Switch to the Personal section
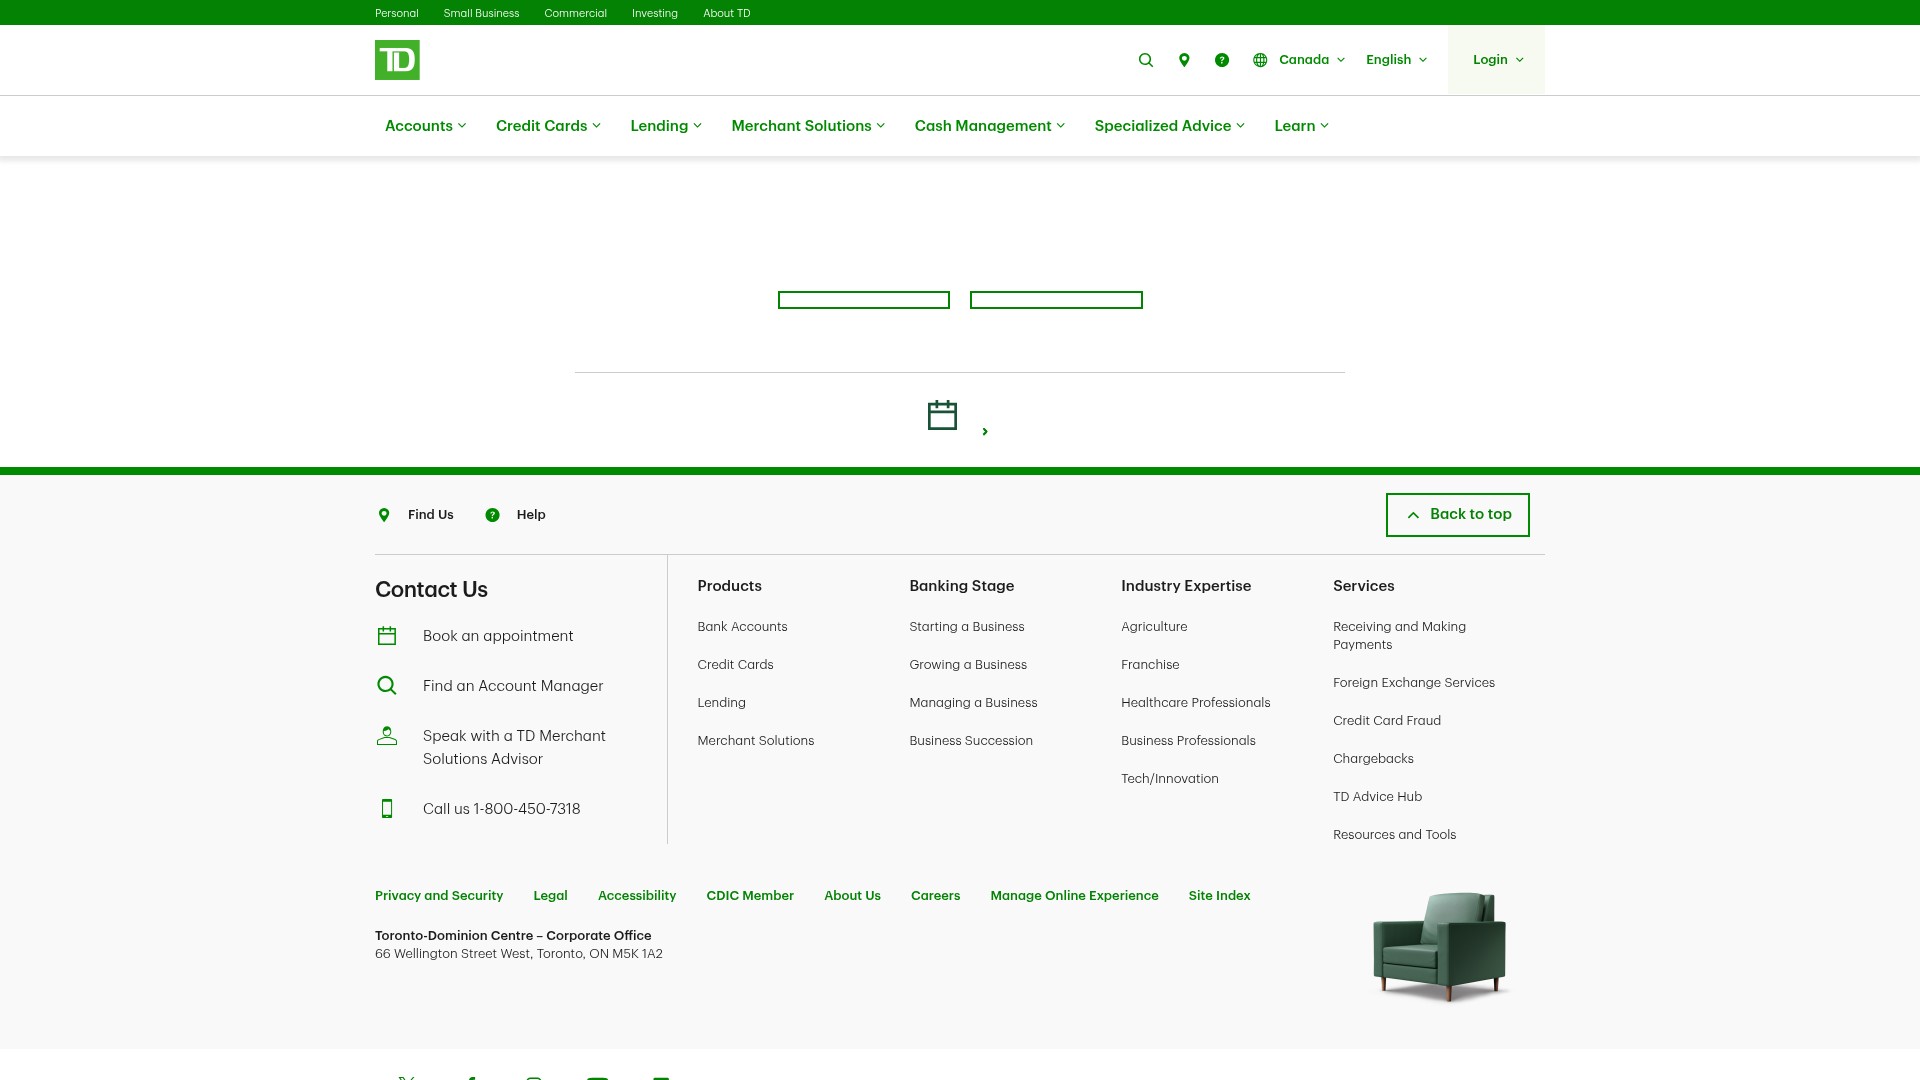The height and width of the screenshot is (1080, 1920). (397, 13)
